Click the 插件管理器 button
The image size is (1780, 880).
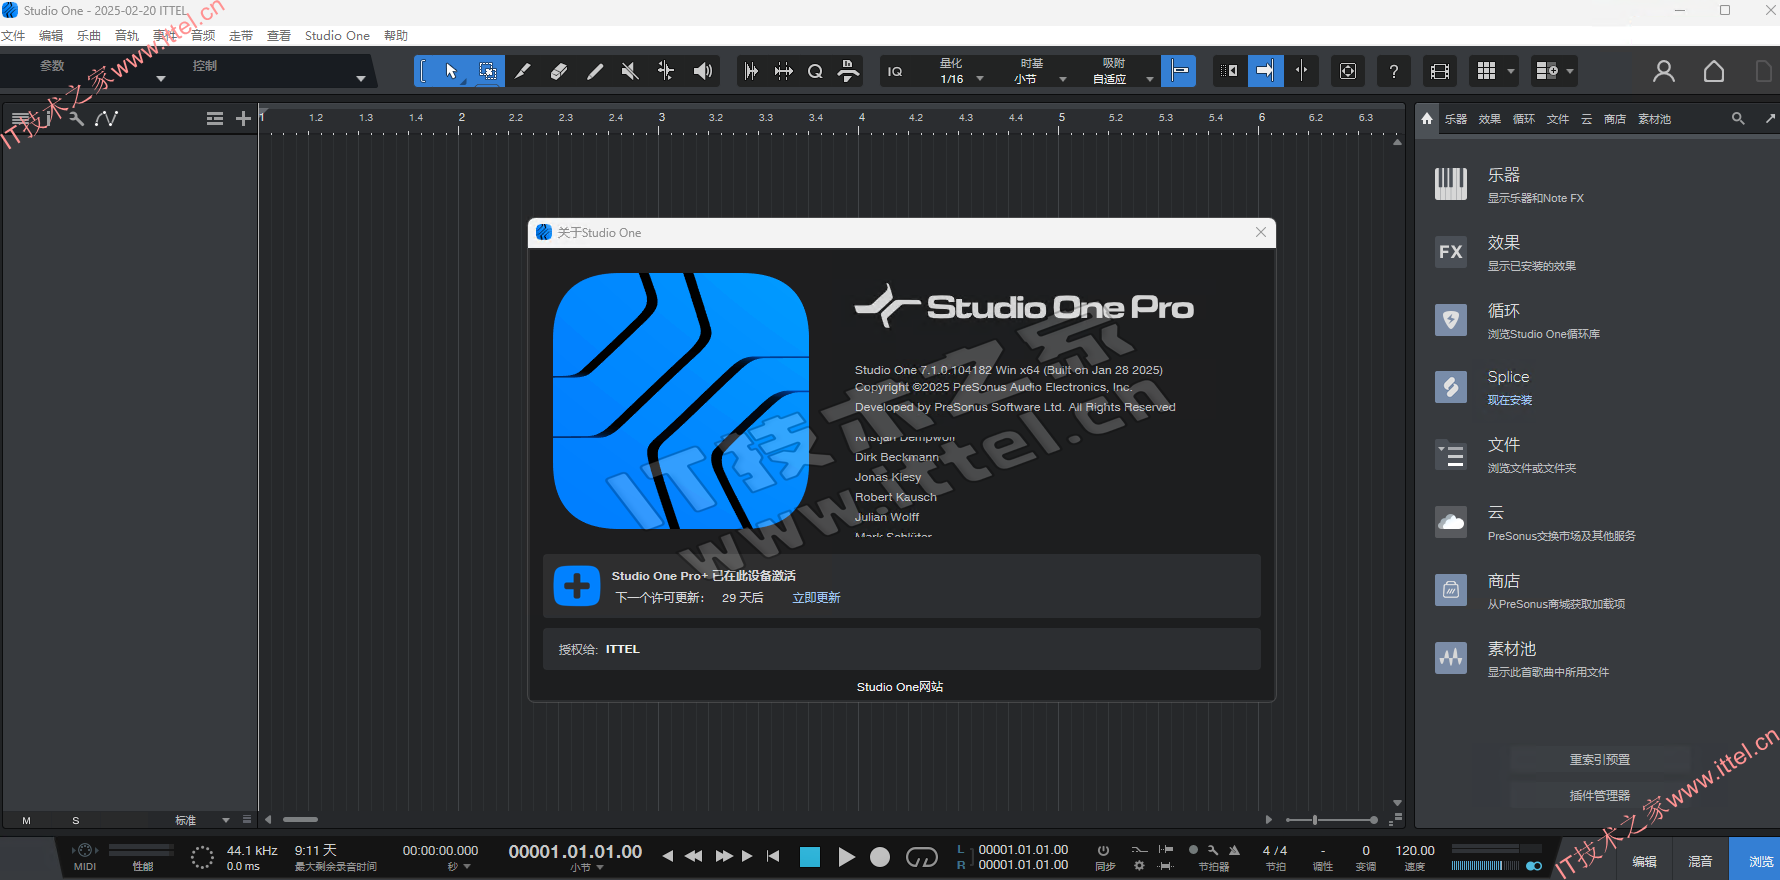[x=1600, y=796]
